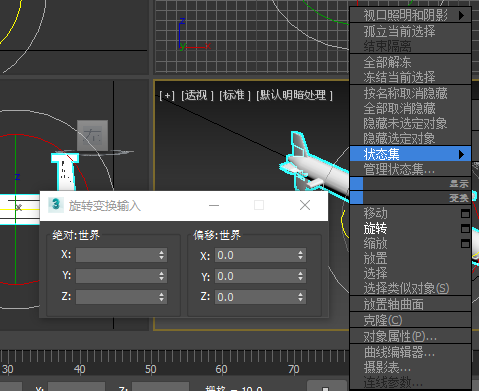Minimize the 旋转变换输入 dialog

pos(214,205)
